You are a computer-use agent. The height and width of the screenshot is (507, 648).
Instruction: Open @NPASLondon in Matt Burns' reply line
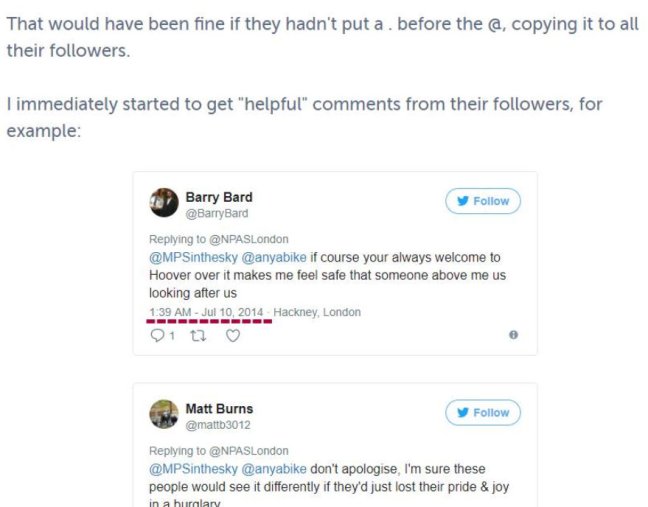pos(252,450)
